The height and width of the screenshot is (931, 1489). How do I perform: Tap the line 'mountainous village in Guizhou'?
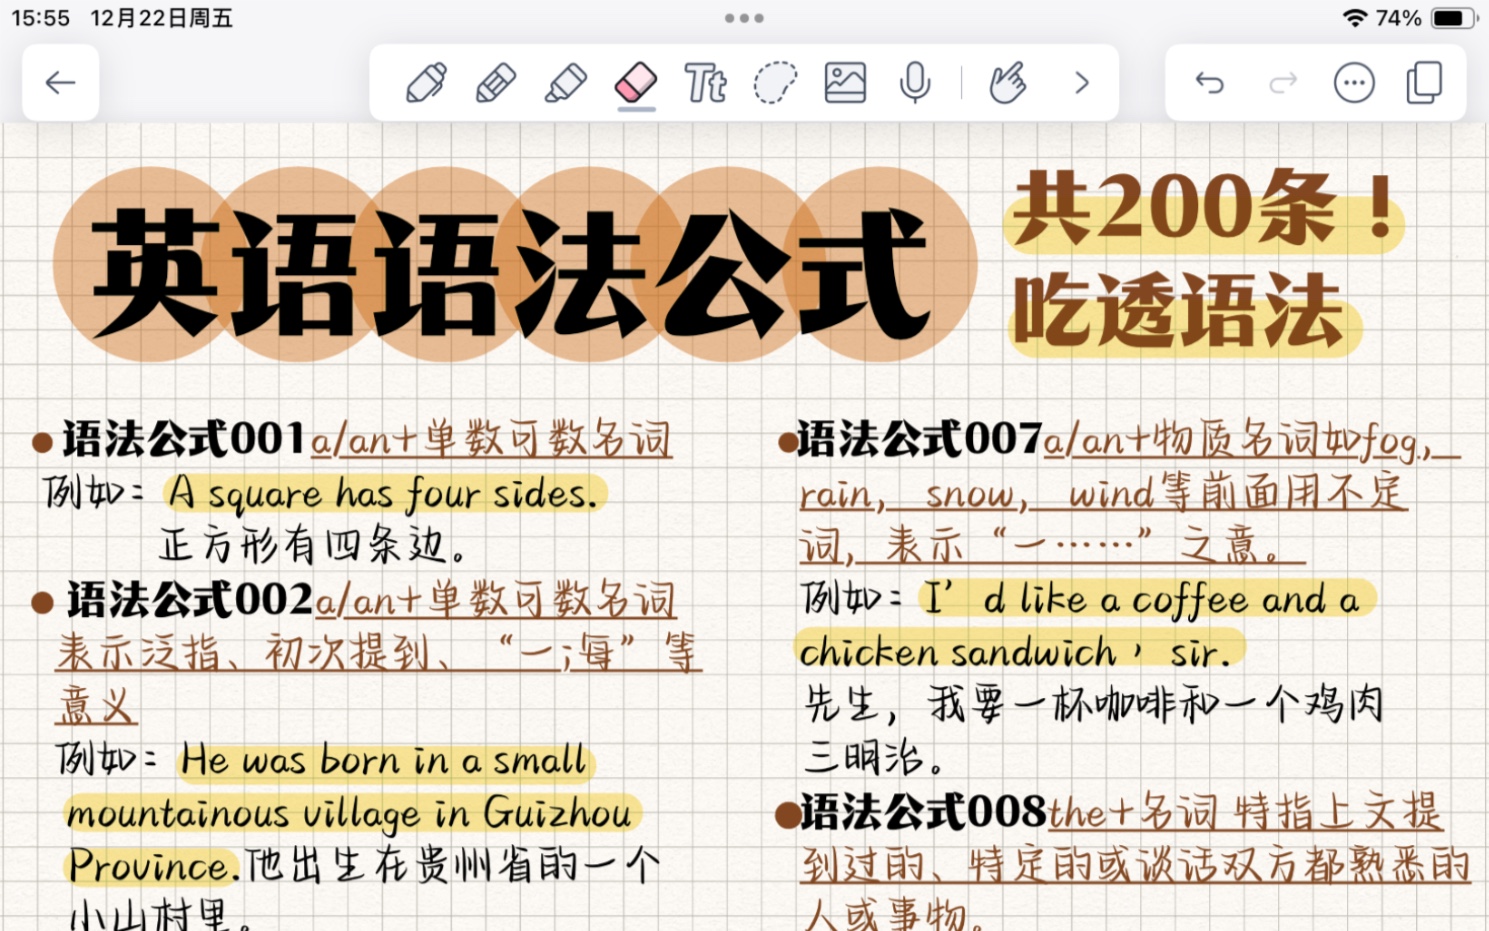(x=350, y=813)
